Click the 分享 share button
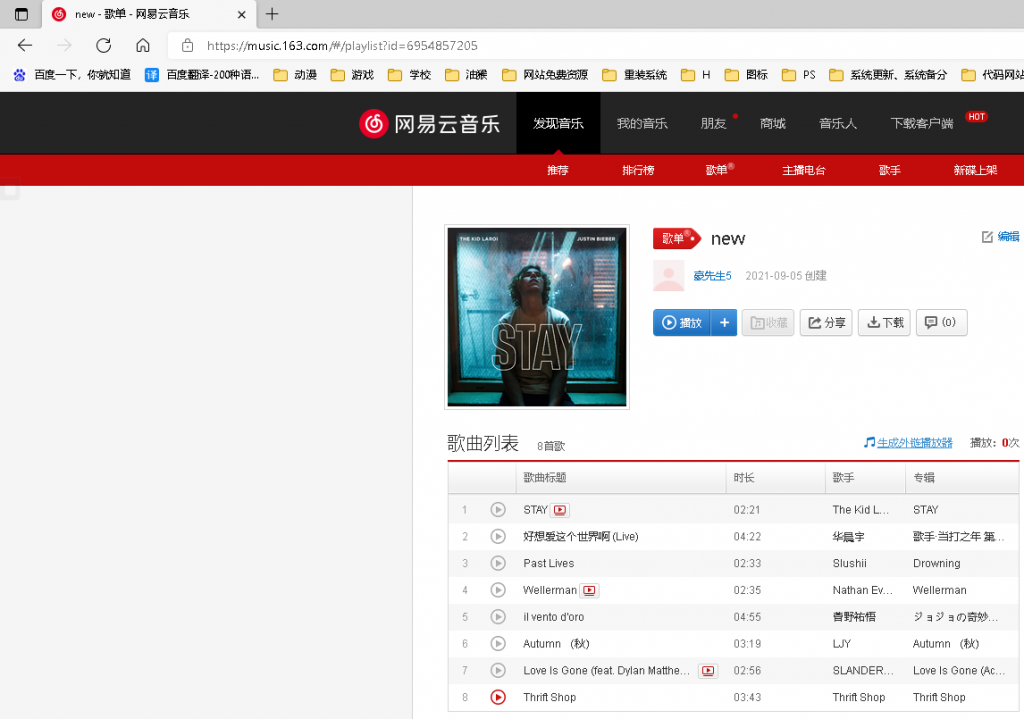The width and height of the screenshot is (1024, 719). [826, 323]
